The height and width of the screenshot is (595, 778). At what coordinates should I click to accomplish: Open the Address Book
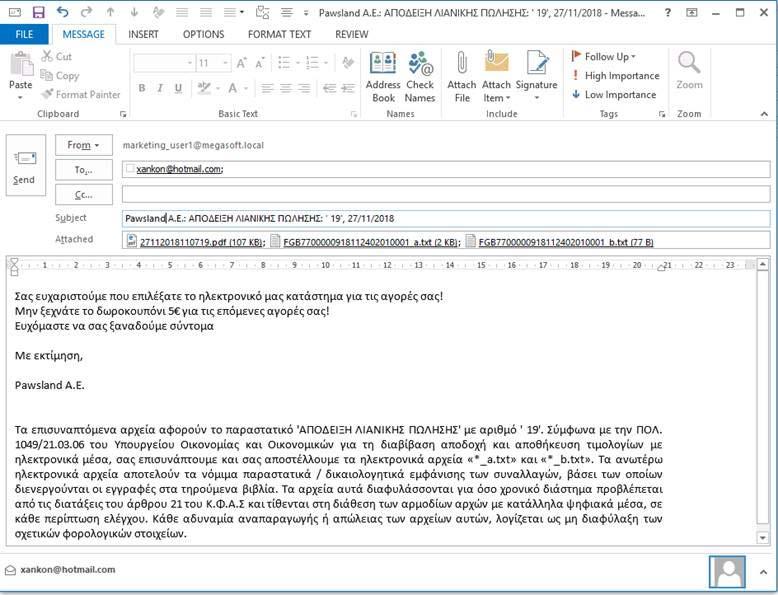383,77
